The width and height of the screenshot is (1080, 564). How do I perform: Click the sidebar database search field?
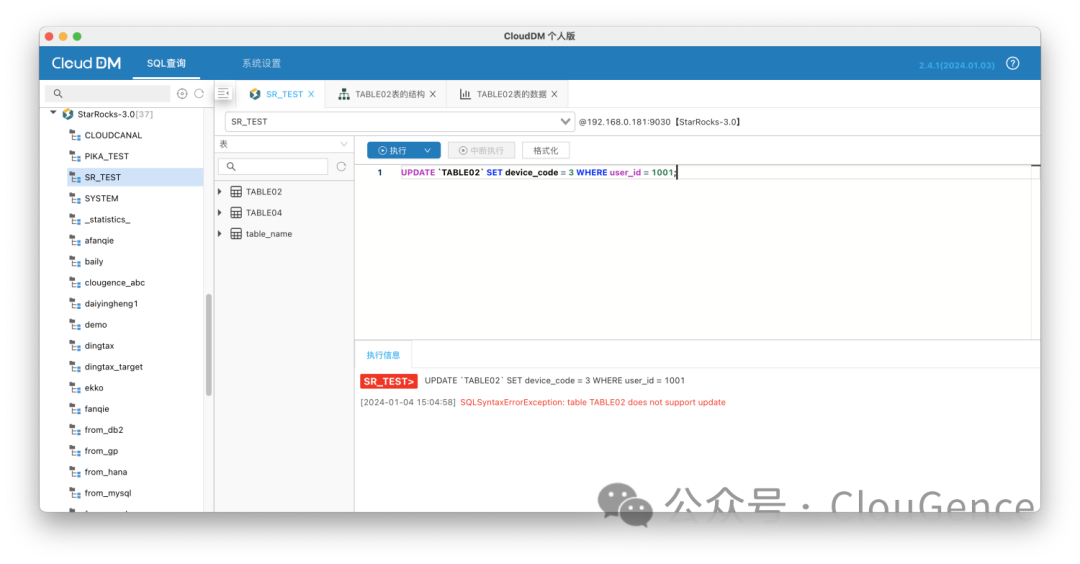107,94
